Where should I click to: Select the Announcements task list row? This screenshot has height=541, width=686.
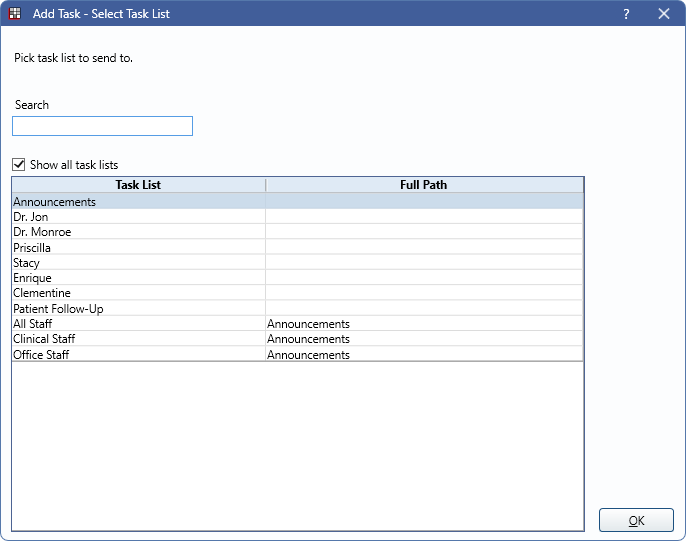coord(55,202)
